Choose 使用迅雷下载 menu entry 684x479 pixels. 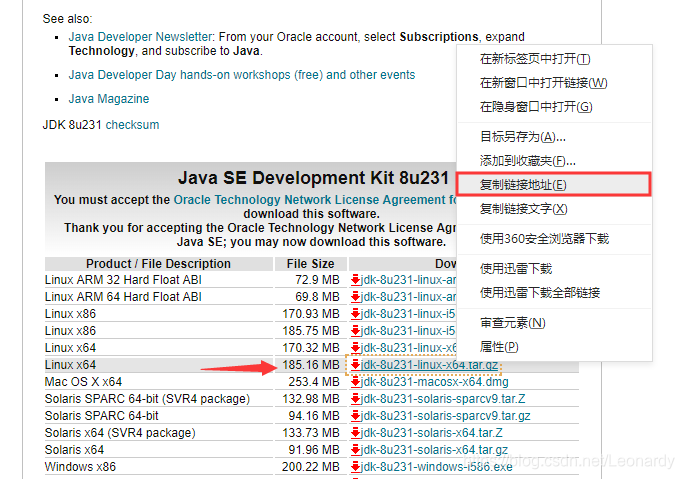pos(554,269)
